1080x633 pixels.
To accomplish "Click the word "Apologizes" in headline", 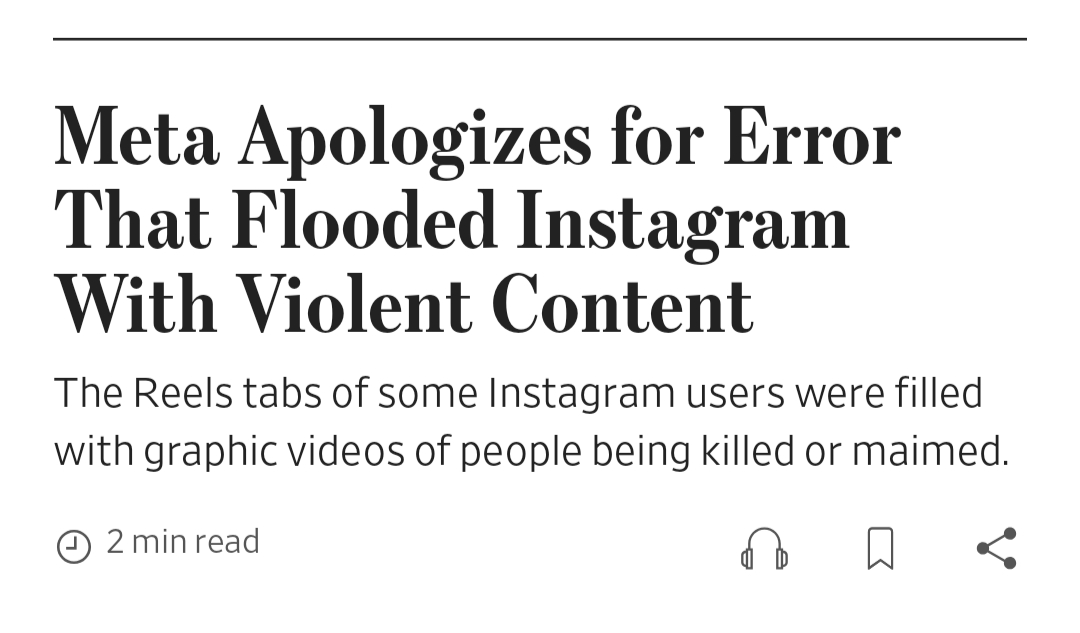I will click(x=415, y=139).
